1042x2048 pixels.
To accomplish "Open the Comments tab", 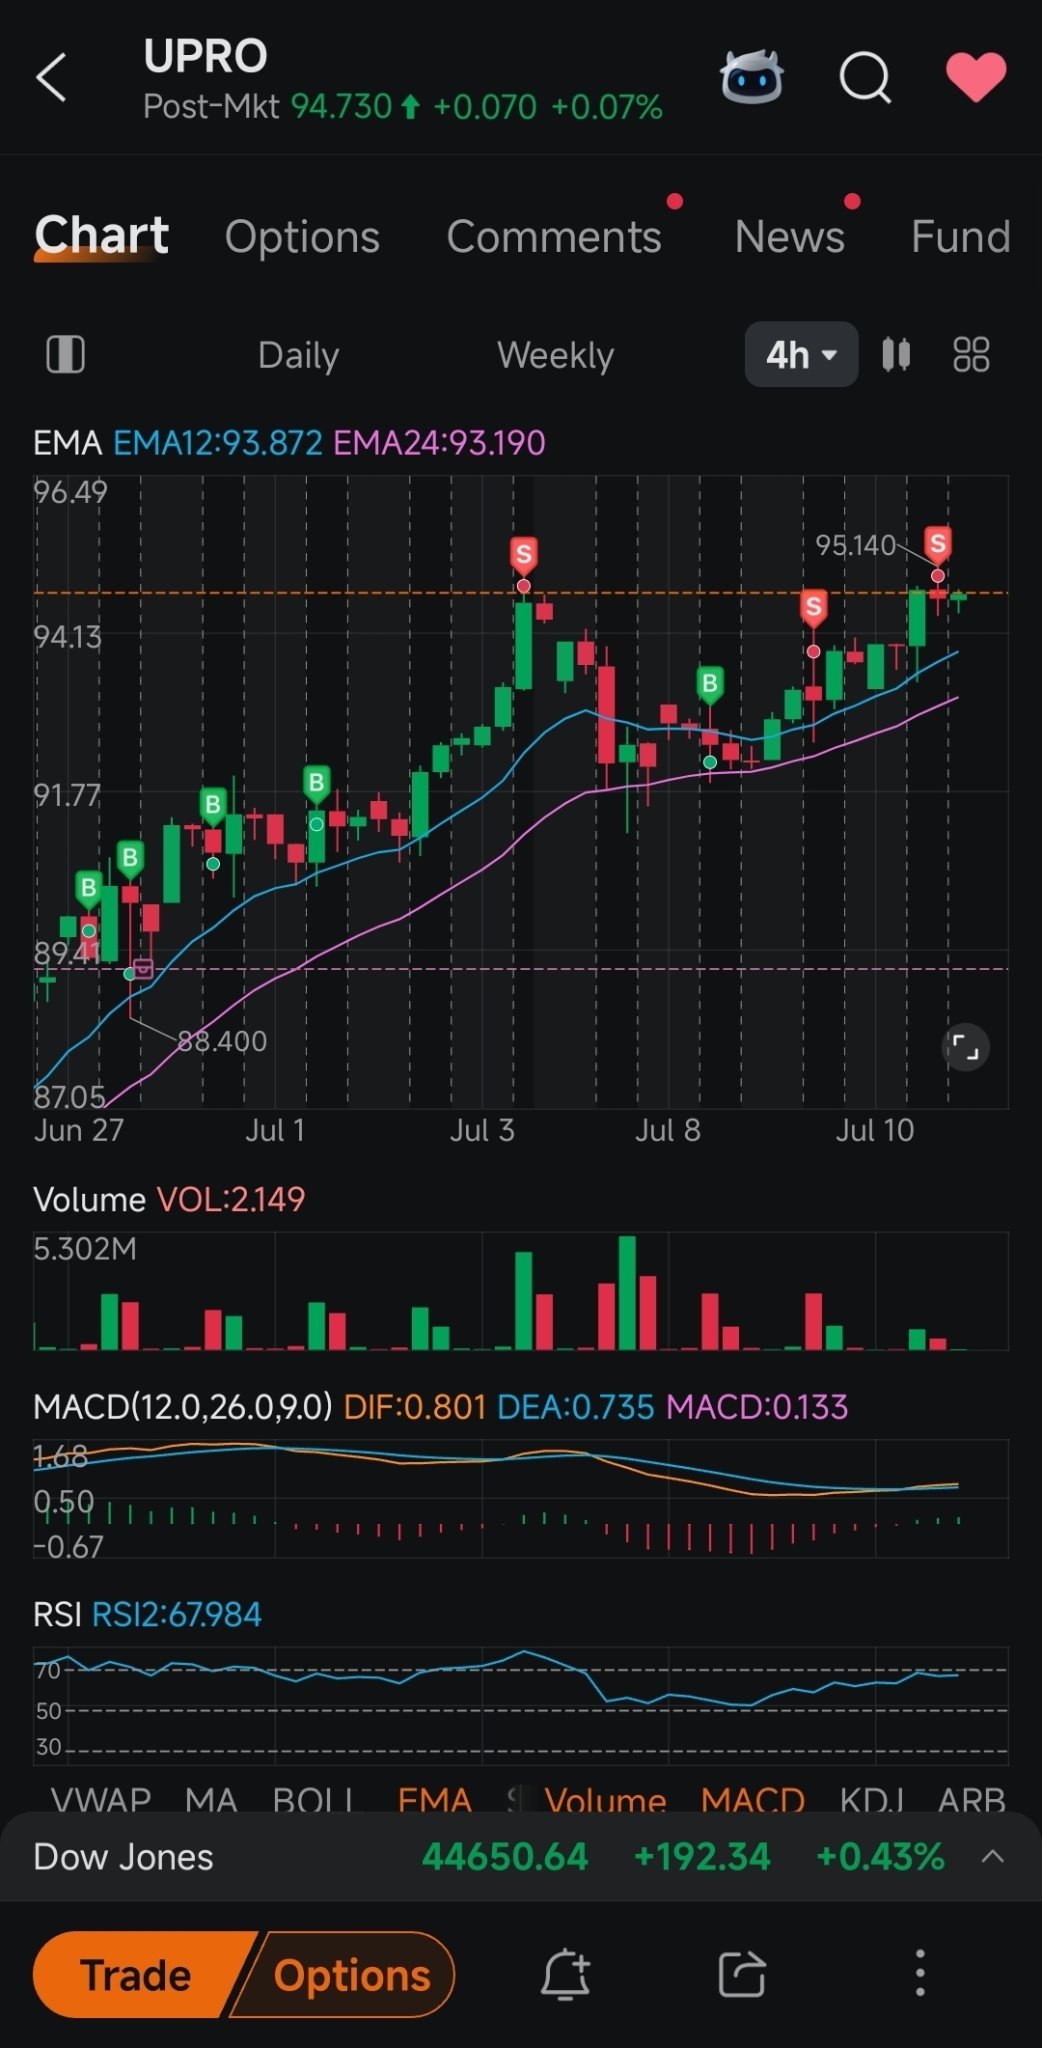I will pos(554,237).
